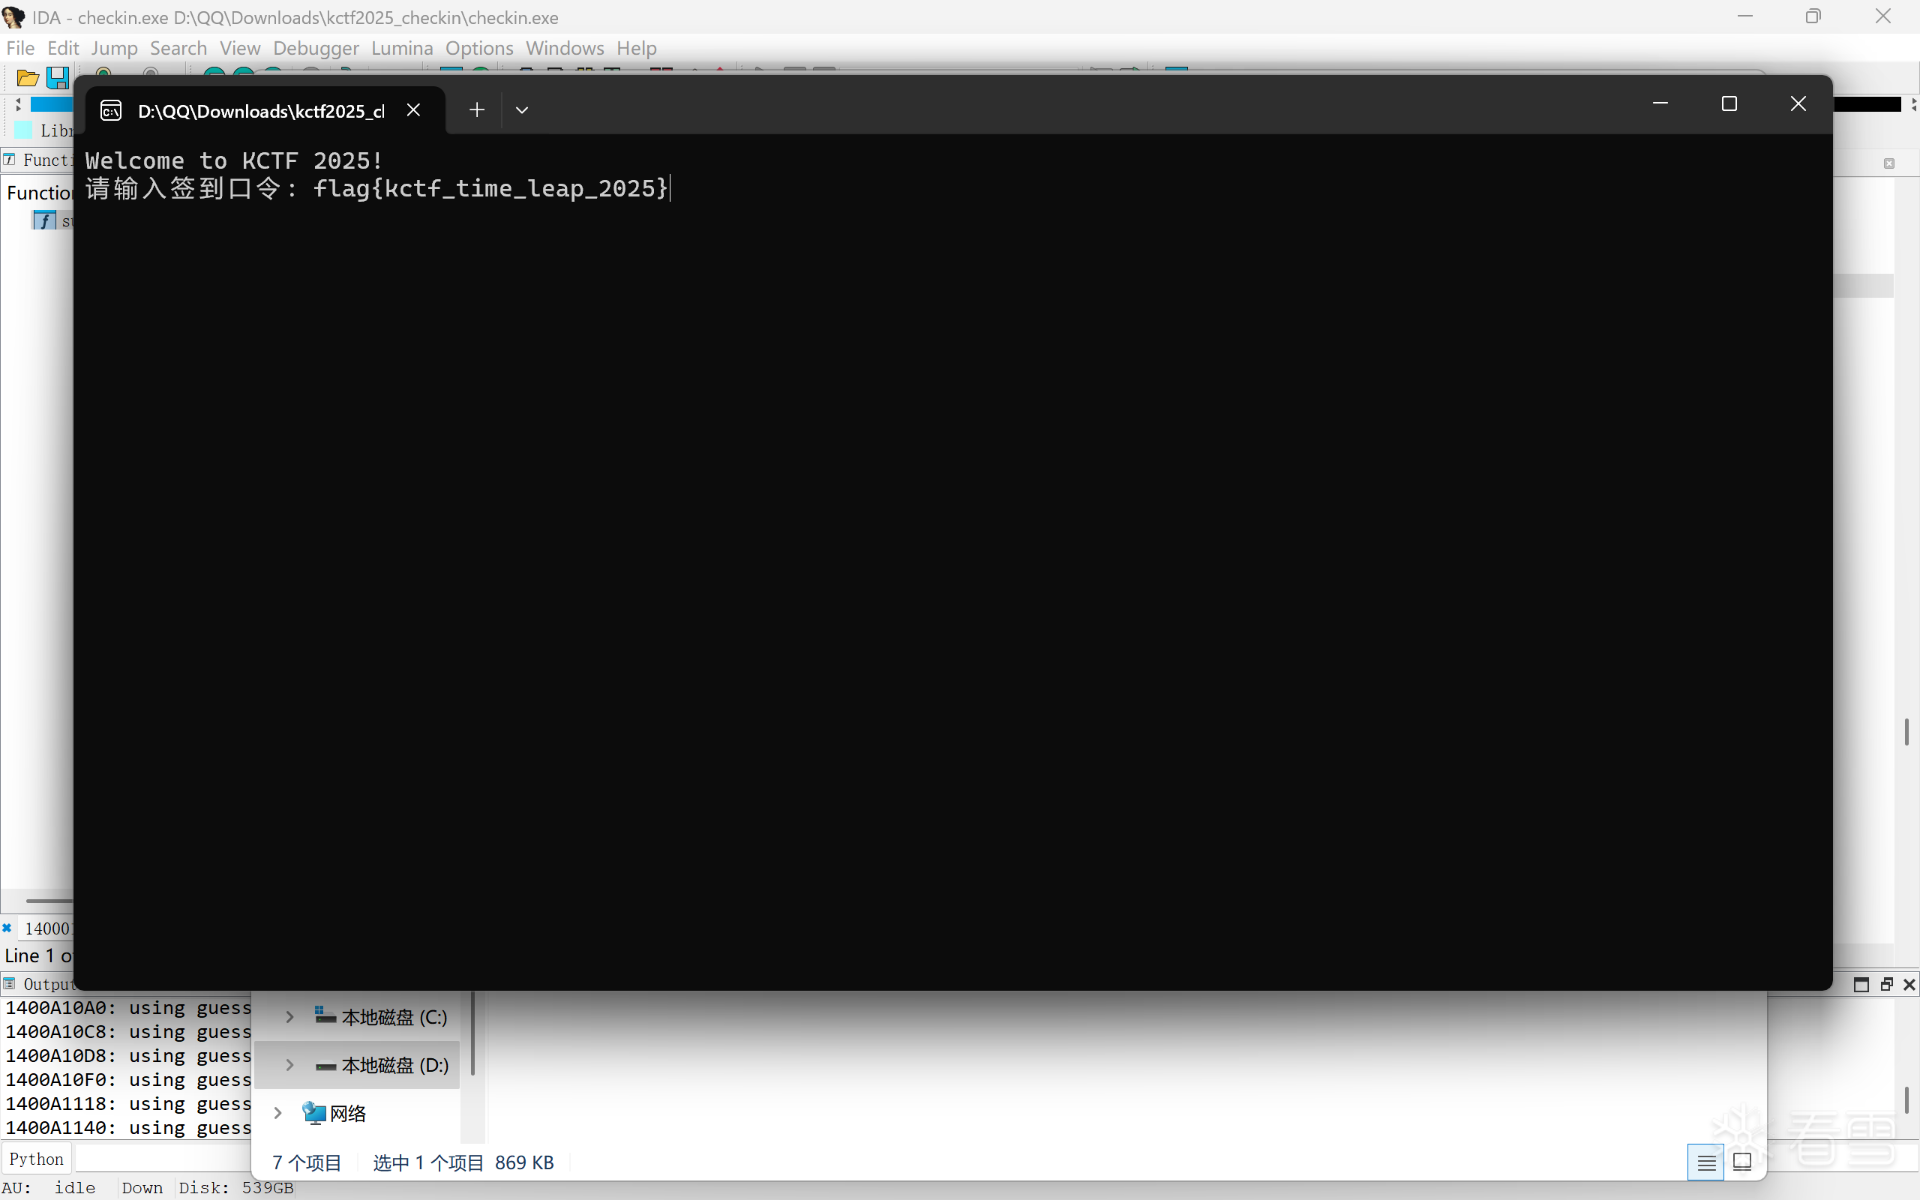Viewport: 1920px width, 1200px height.
Task: Switch Explorer to details list view
Action: pos(1706,1162)
